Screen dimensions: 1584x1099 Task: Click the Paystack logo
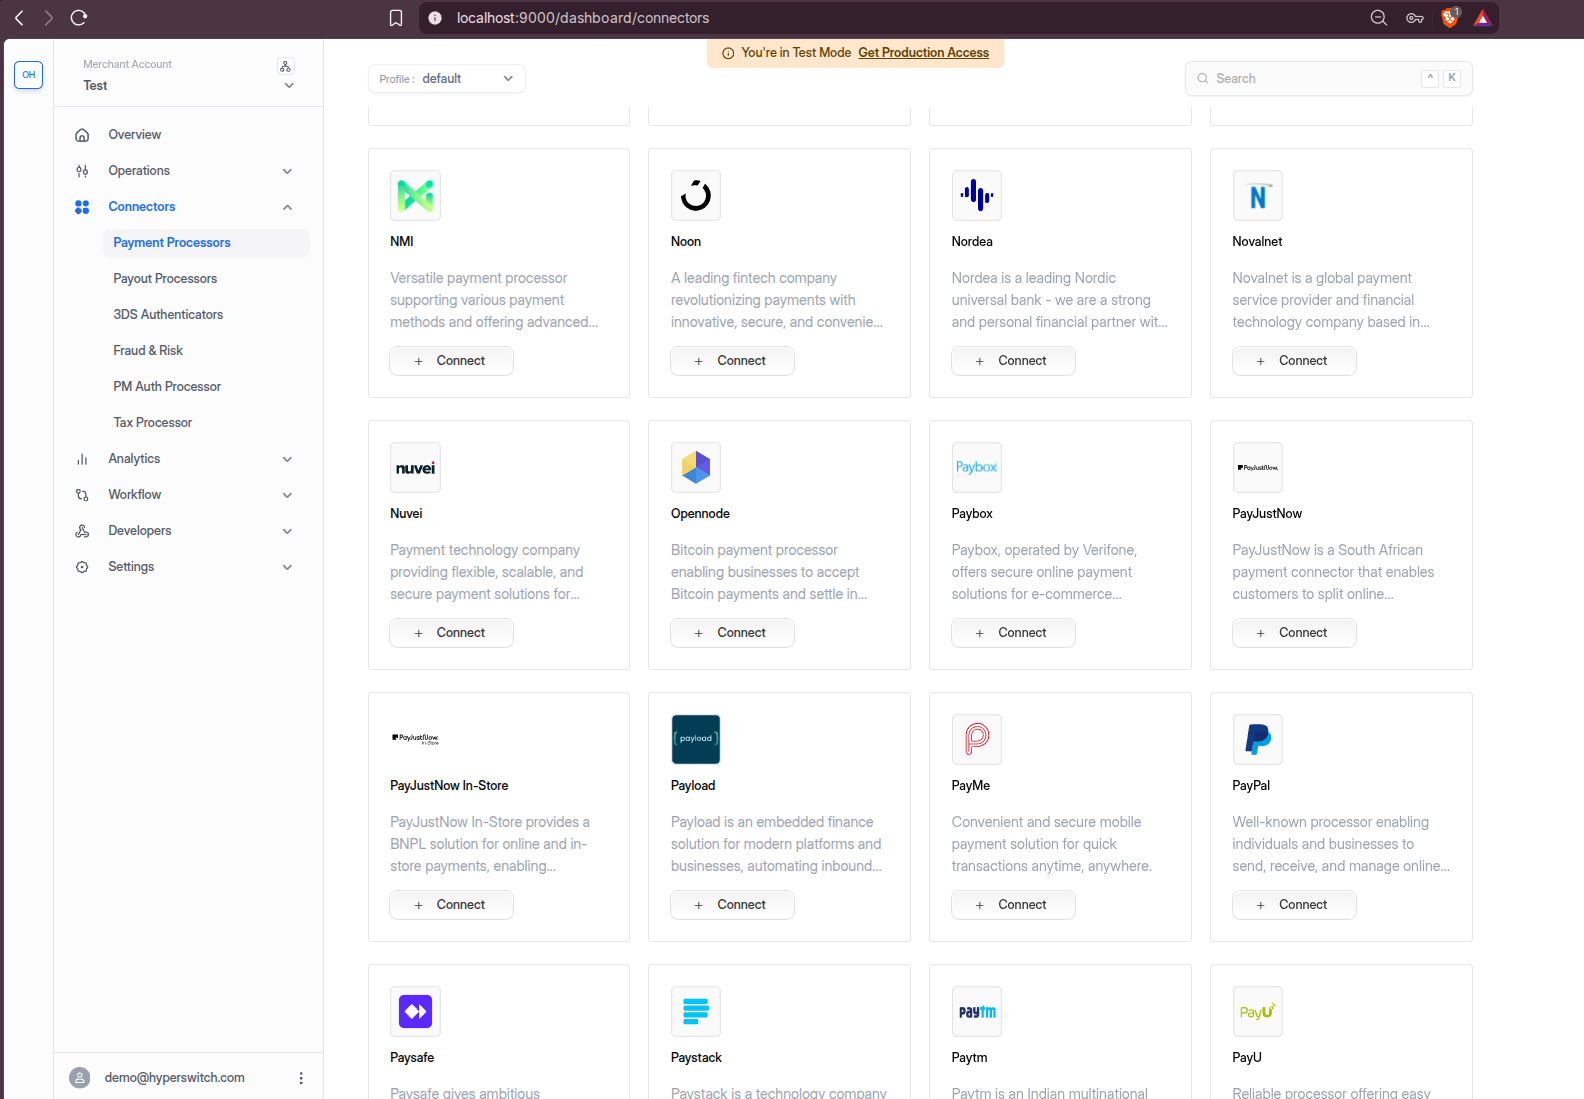(696, 1012)
